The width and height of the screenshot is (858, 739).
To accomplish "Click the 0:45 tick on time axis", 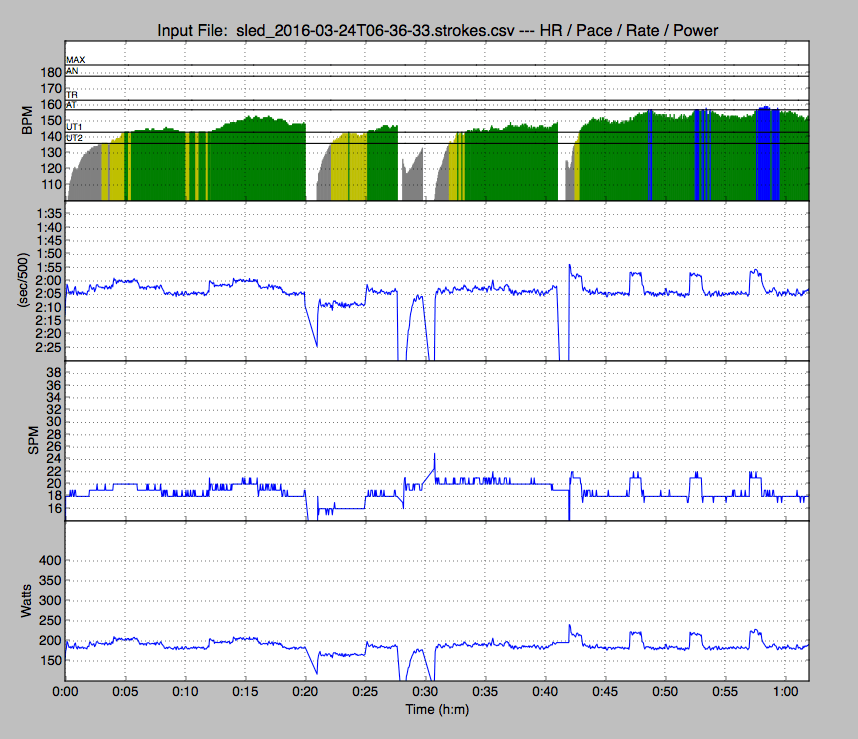I will (605, 691).
